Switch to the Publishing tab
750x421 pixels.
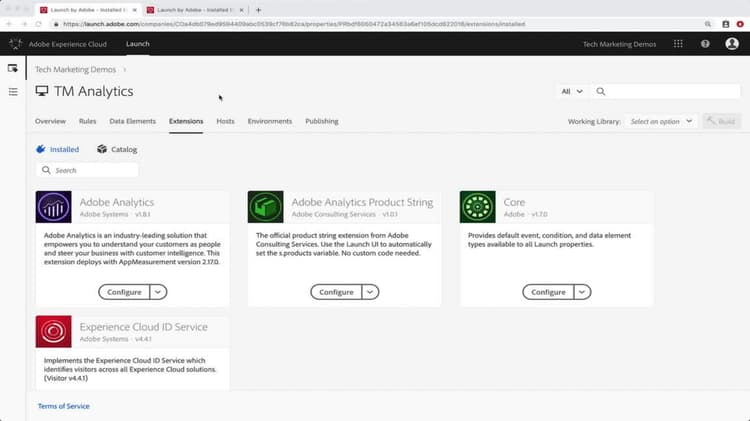[x=322, y=122]
